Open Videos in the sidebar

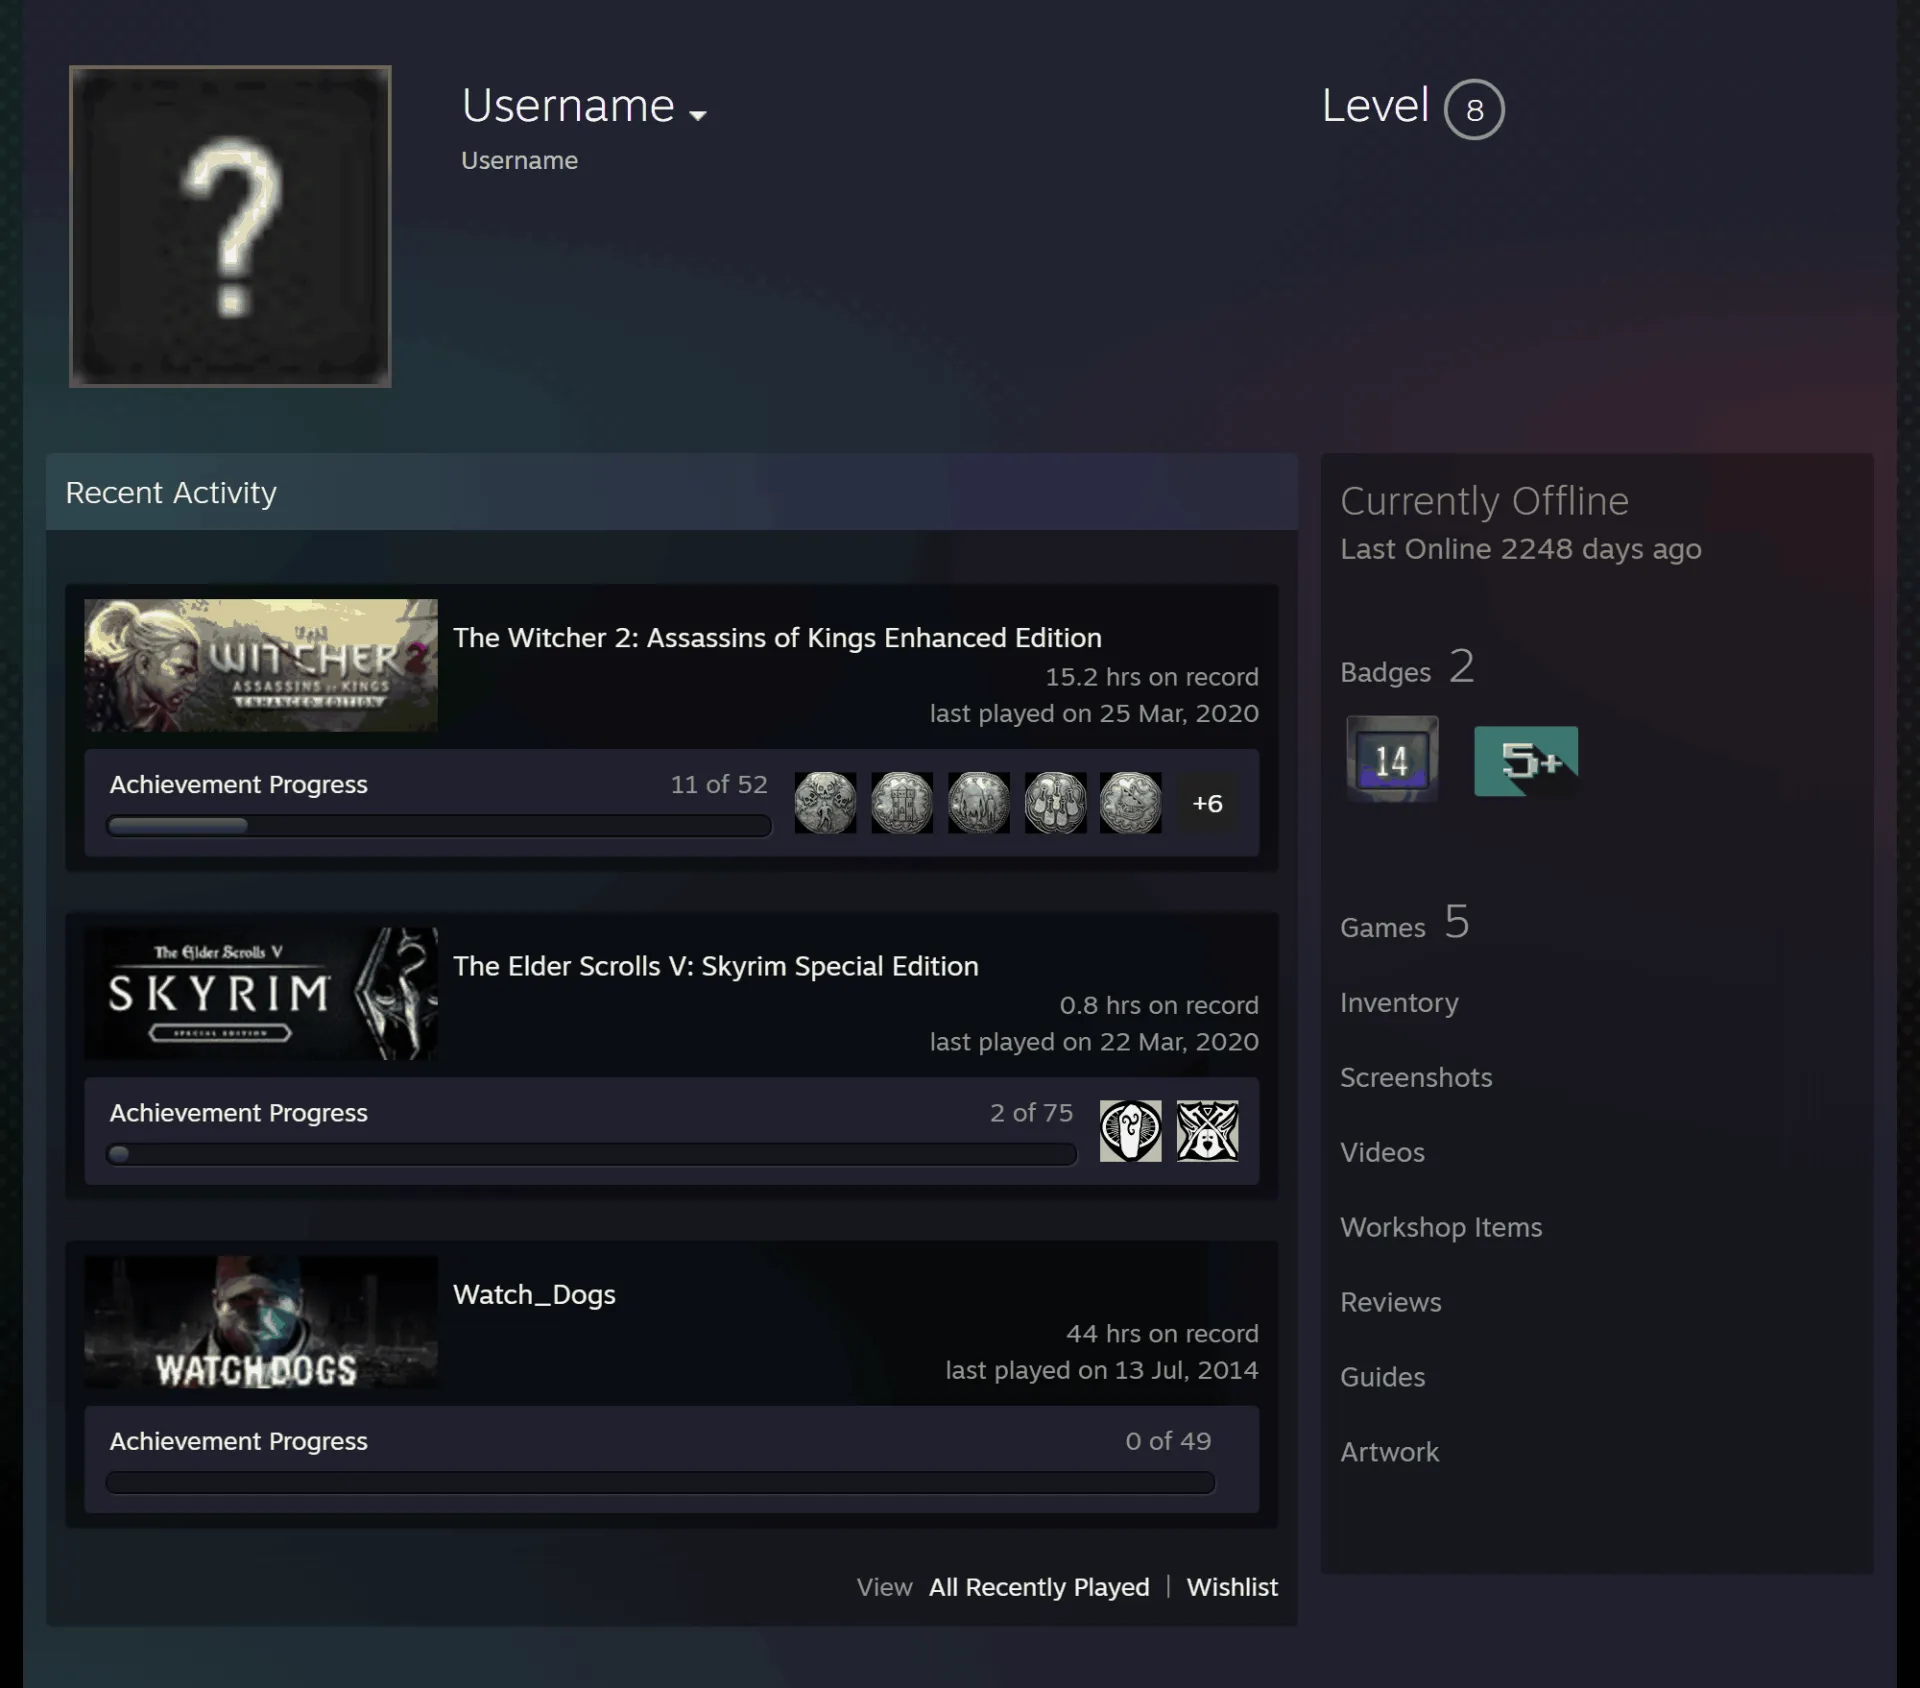pyautogui.click(x=1382, y=1153)
